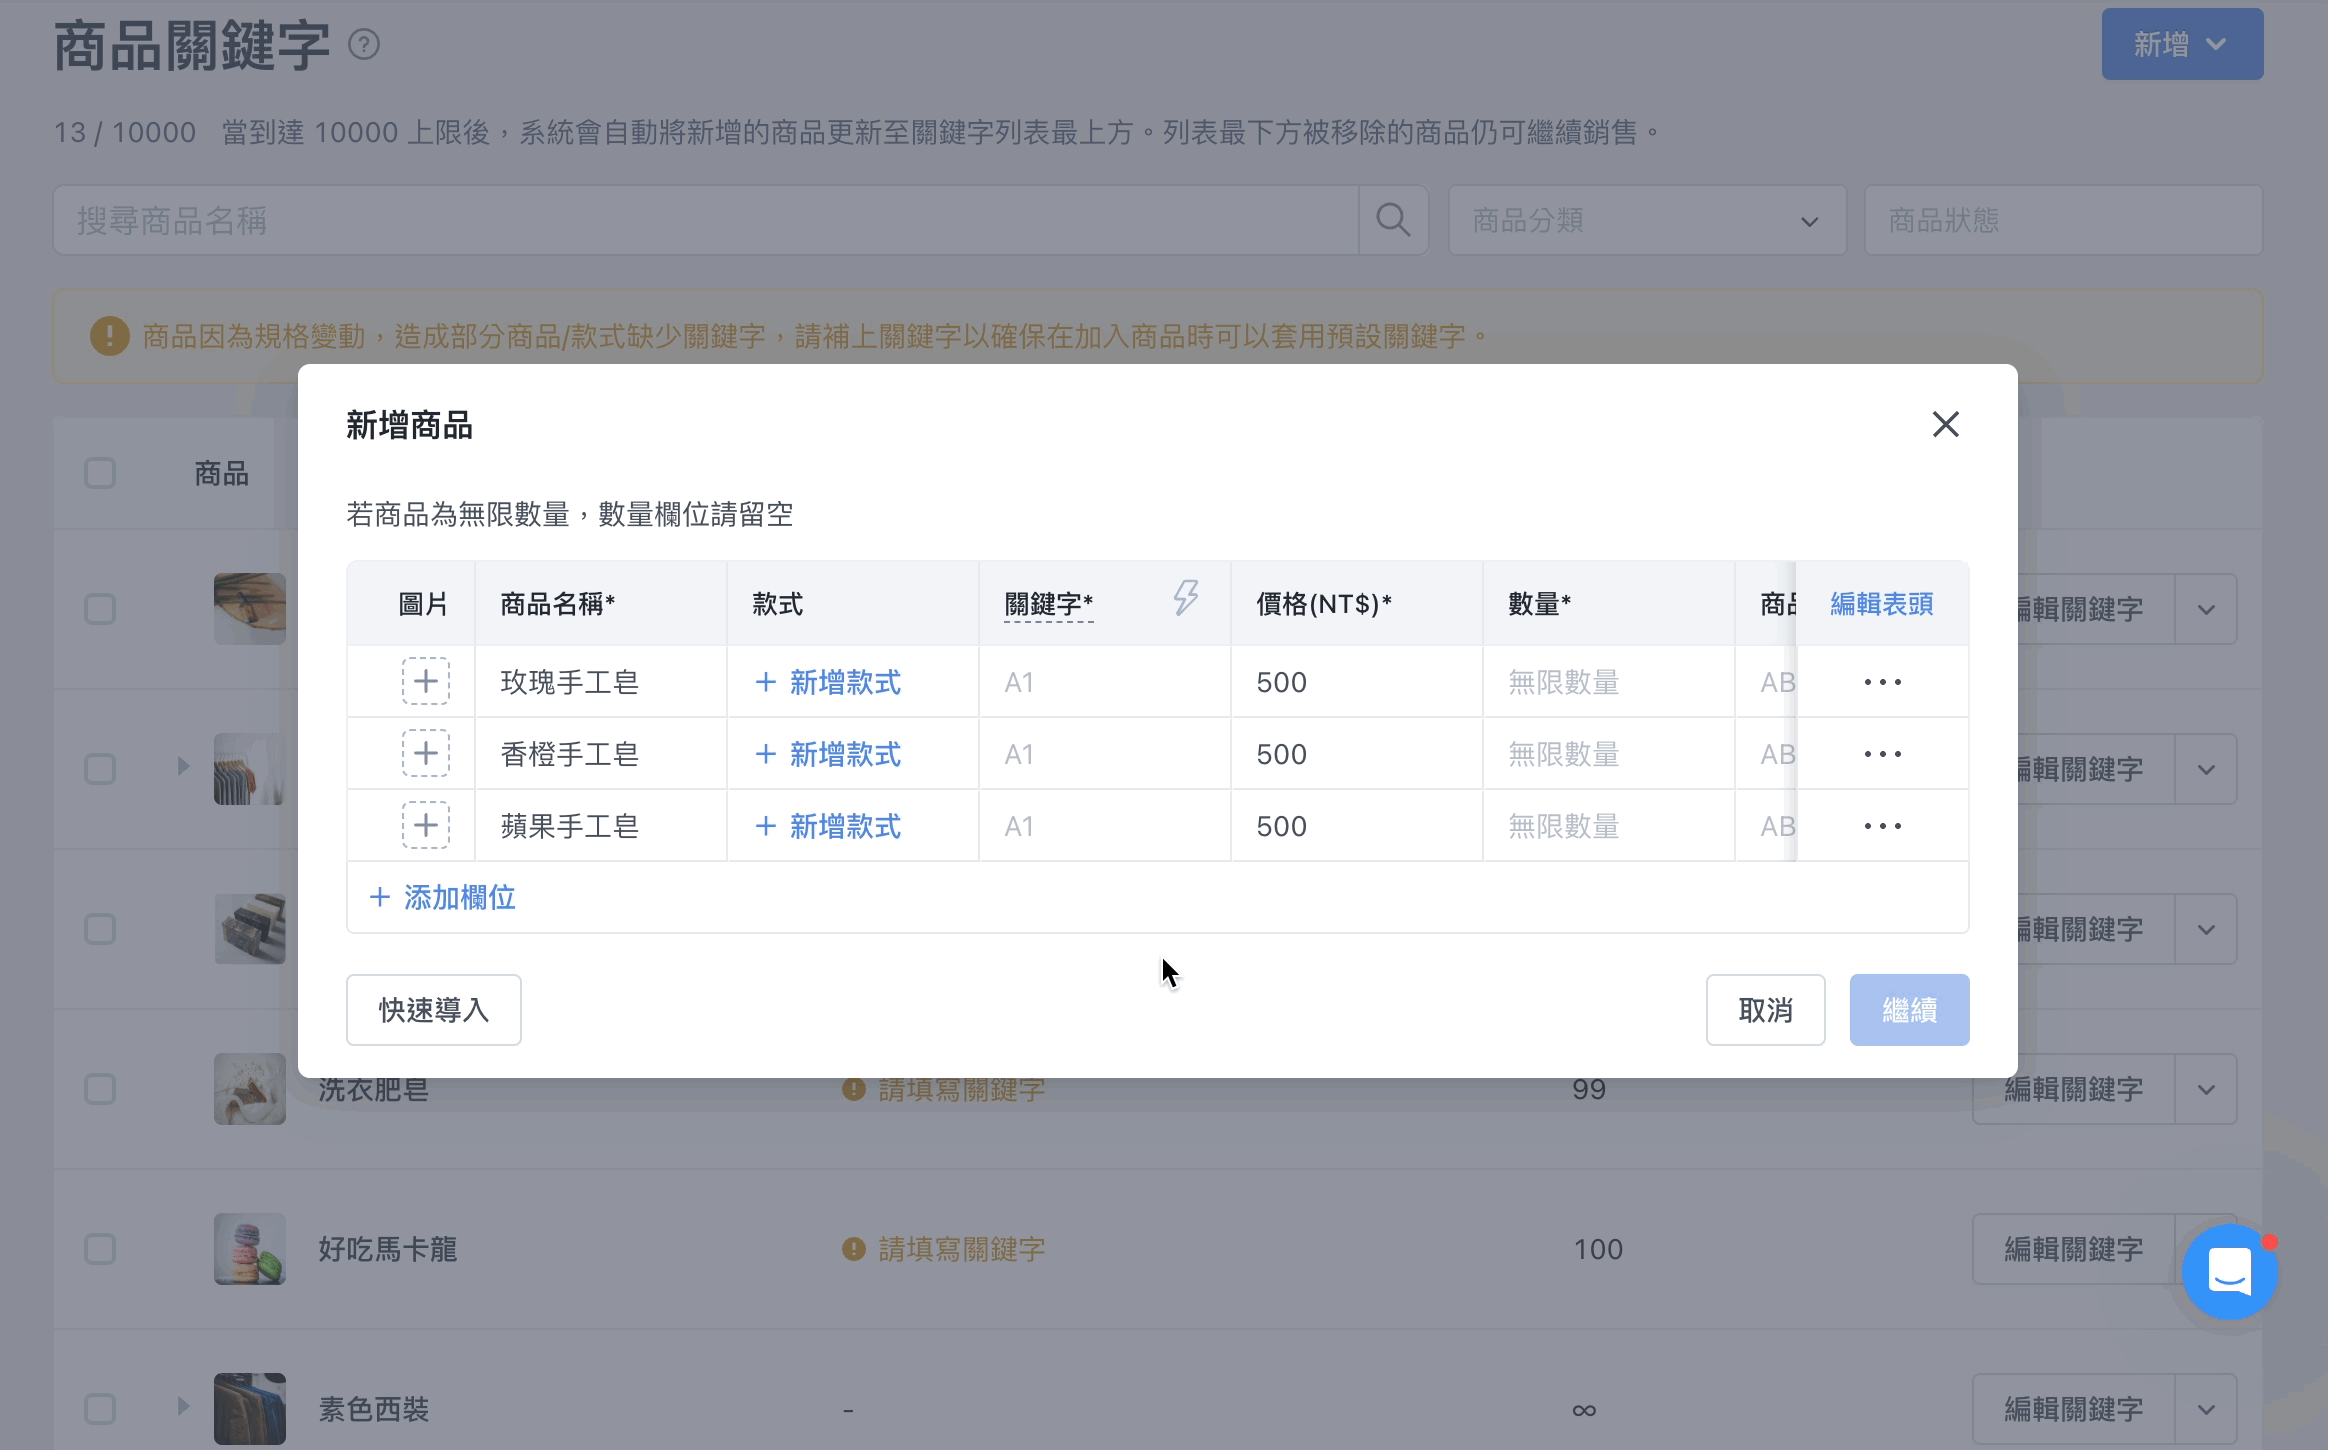The height and width of the screenshot is (1450, 2328).
Task: Click keyword field for 蘋果手工皂
Action: (1104, 826)
